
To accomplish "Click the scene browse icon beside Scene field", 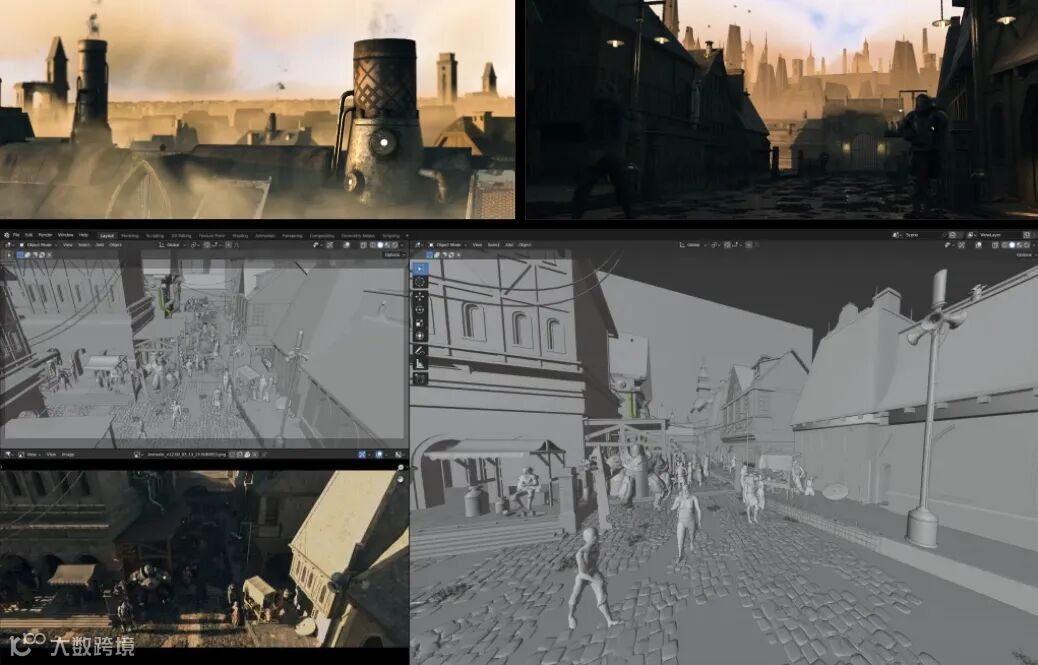I will pos(896,235).
